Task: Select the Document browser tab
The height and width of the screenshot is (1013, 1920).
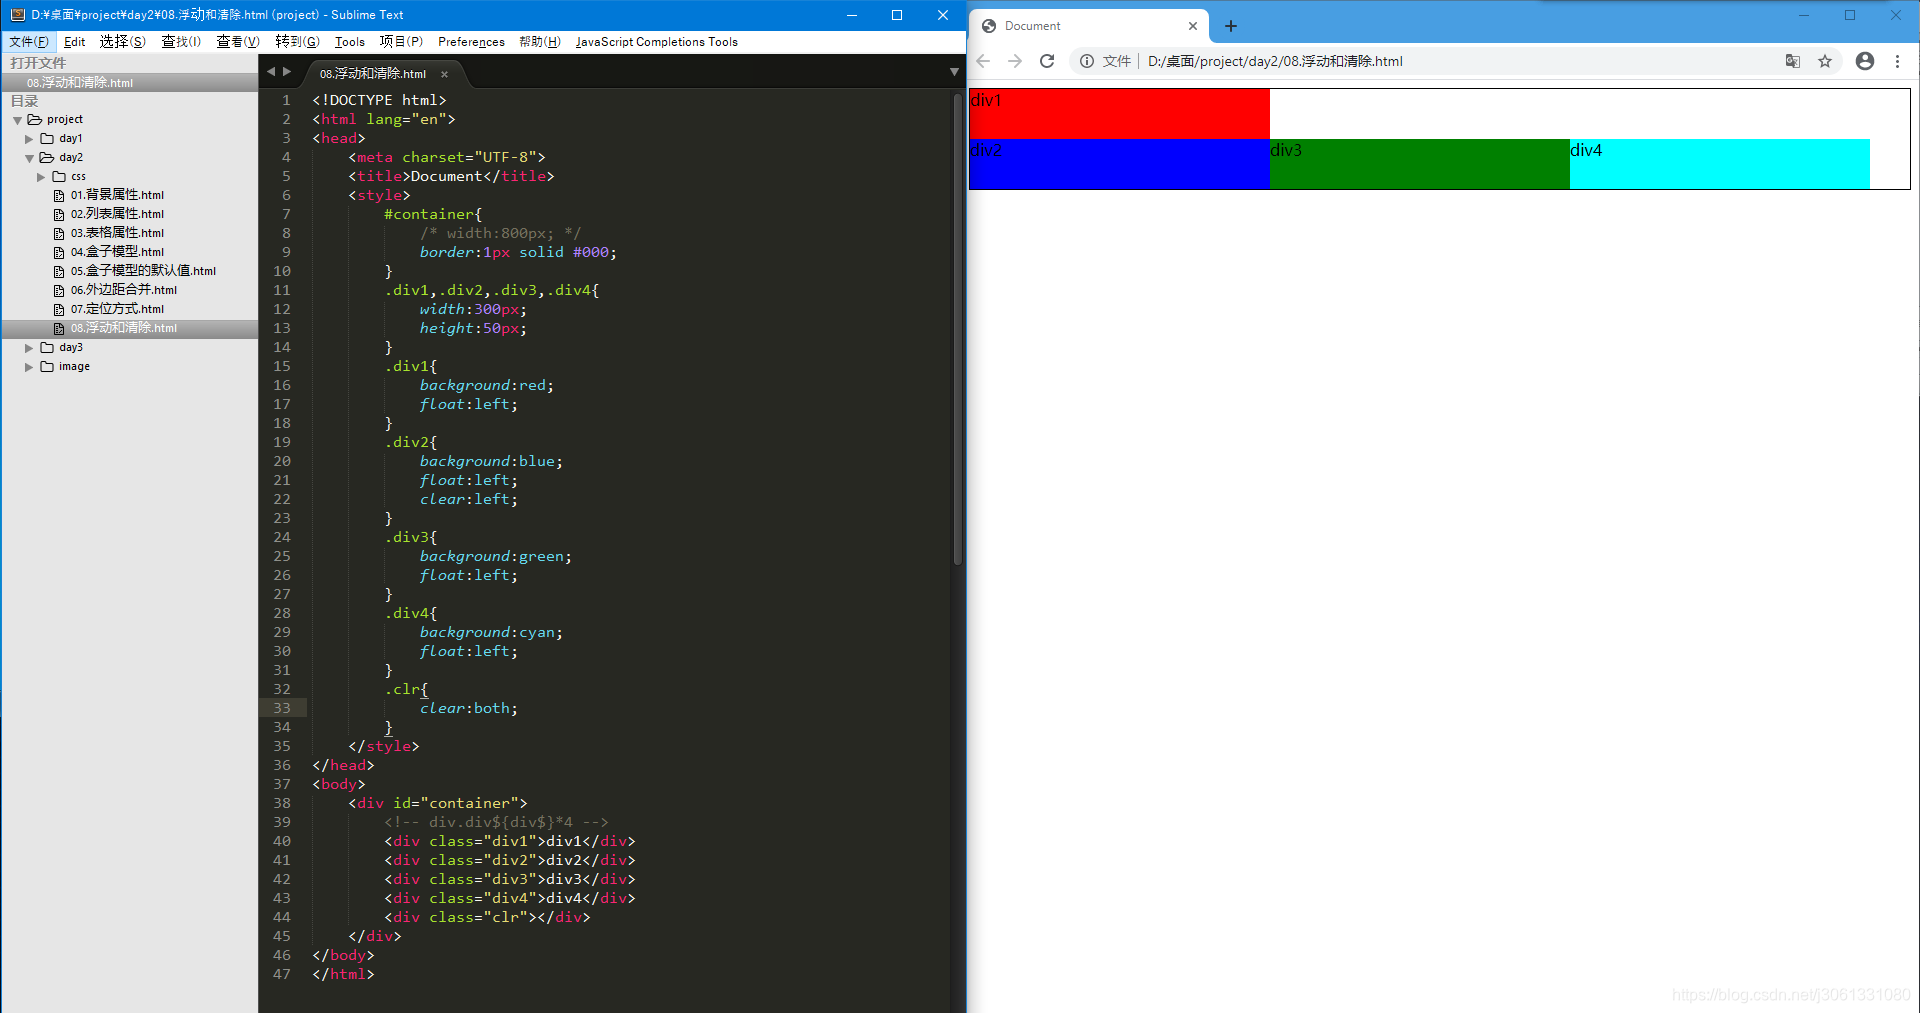Action: tap(1088, 26)
